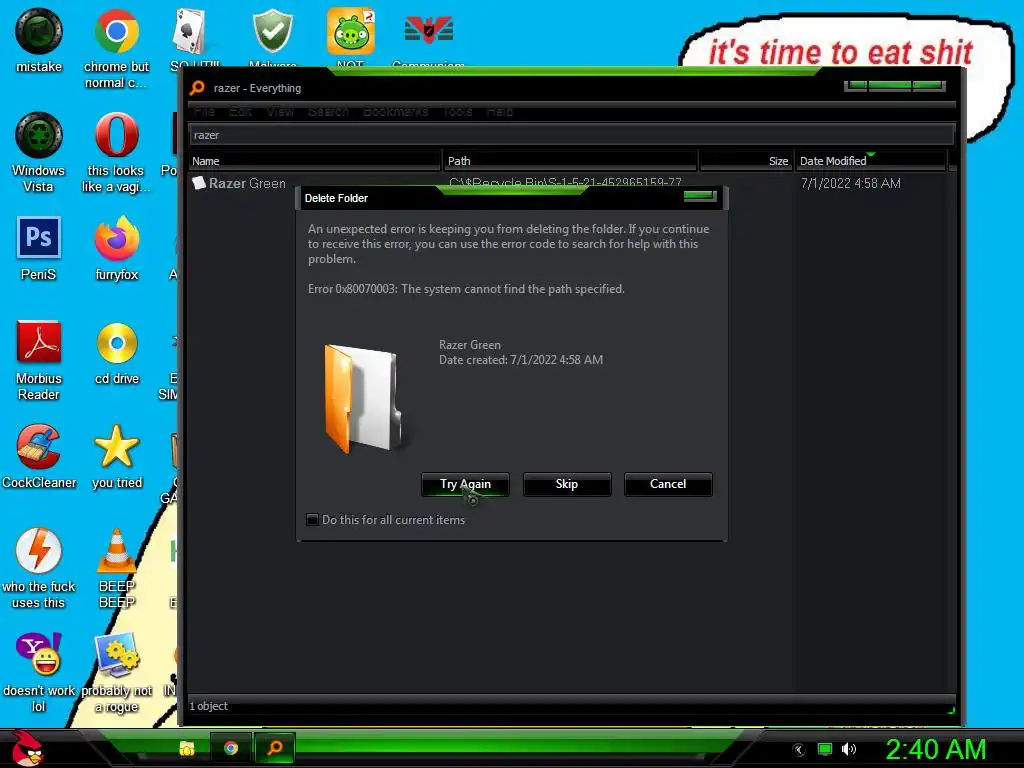Viewport: 1024px width, 768px height.
Task: Open the 'mistake' desktop icon
Action: (x=39, y=40)
